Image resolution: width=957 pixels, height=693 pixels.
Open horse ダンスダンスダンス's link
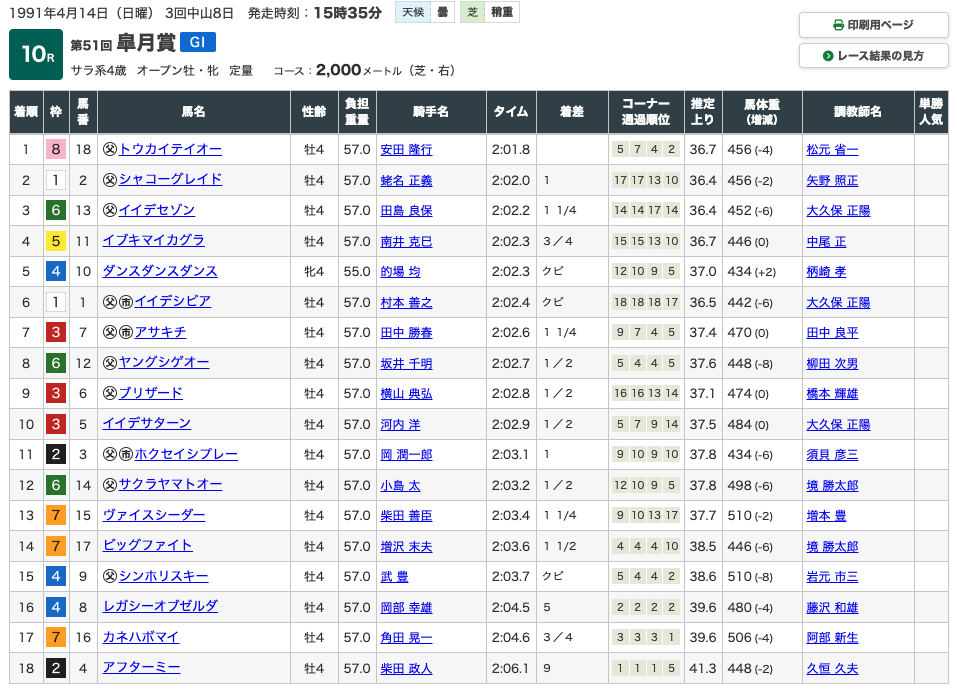click(160, 271)
